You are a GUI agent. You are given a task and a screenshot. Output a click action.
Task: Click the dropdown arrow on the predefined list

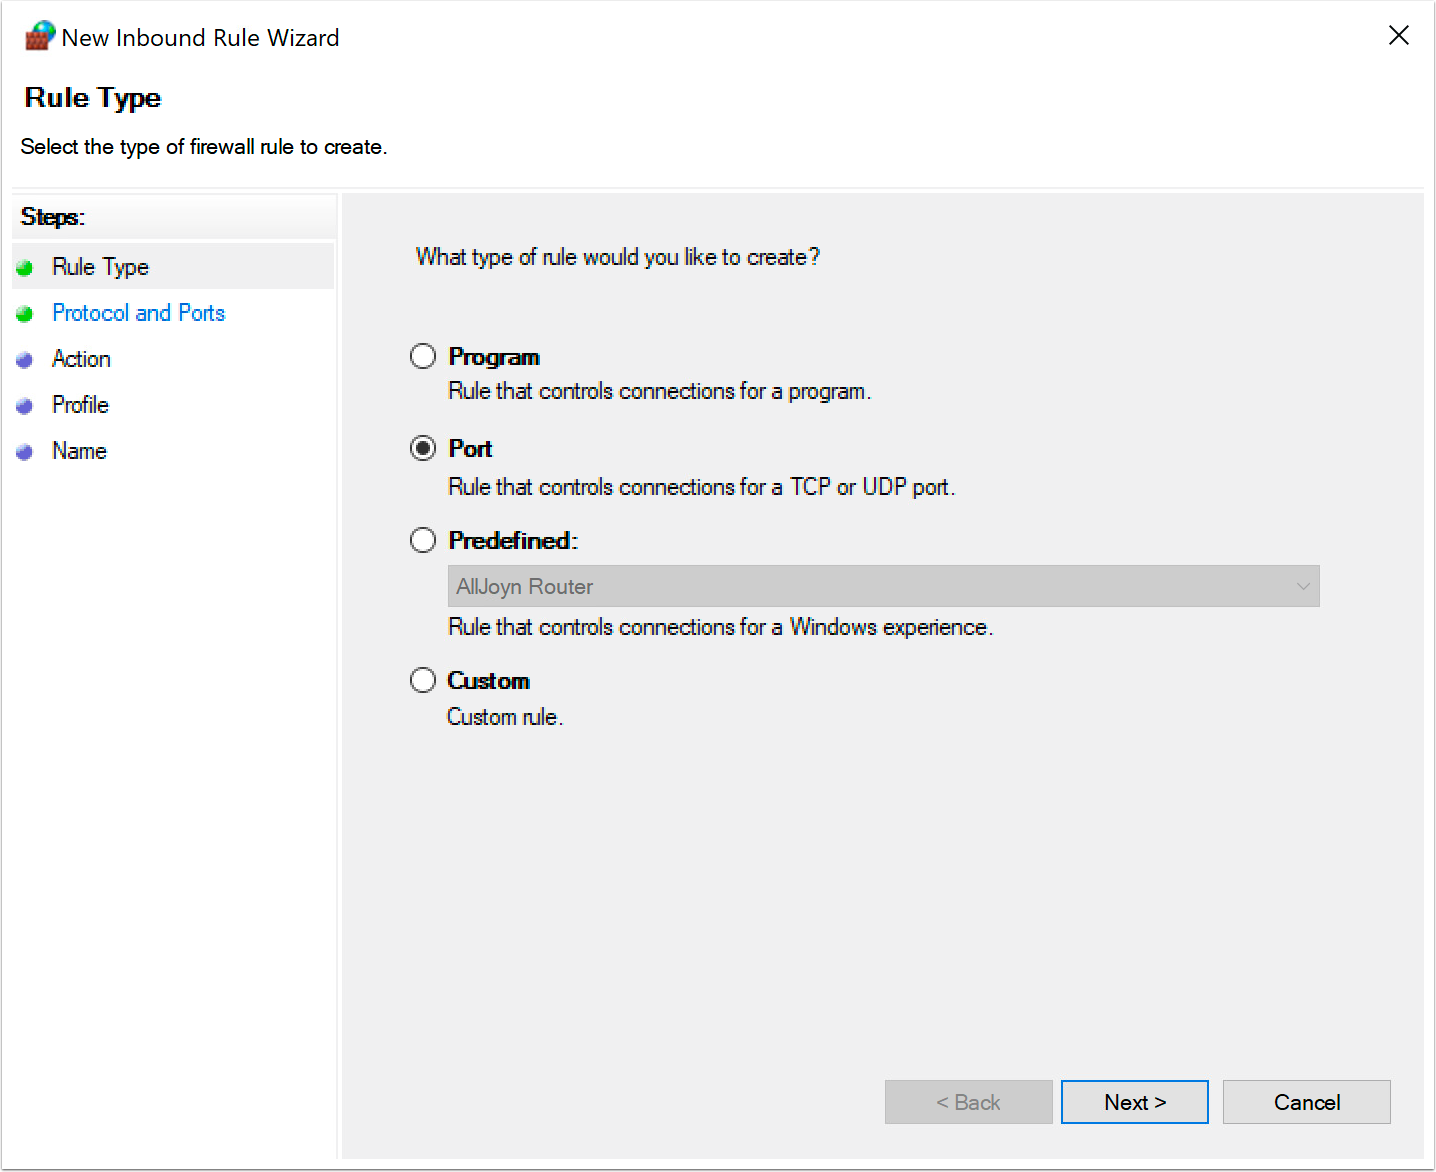[x=1303, y=586]
